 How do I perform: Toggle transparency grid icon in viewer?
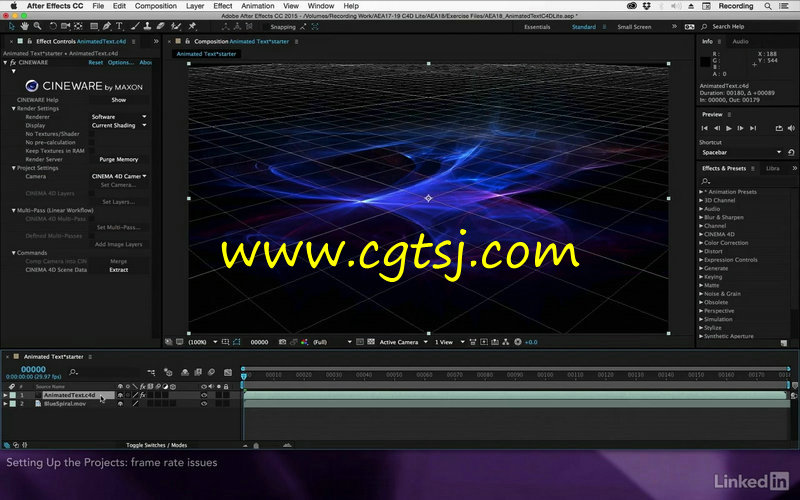(x=371, y=342)
